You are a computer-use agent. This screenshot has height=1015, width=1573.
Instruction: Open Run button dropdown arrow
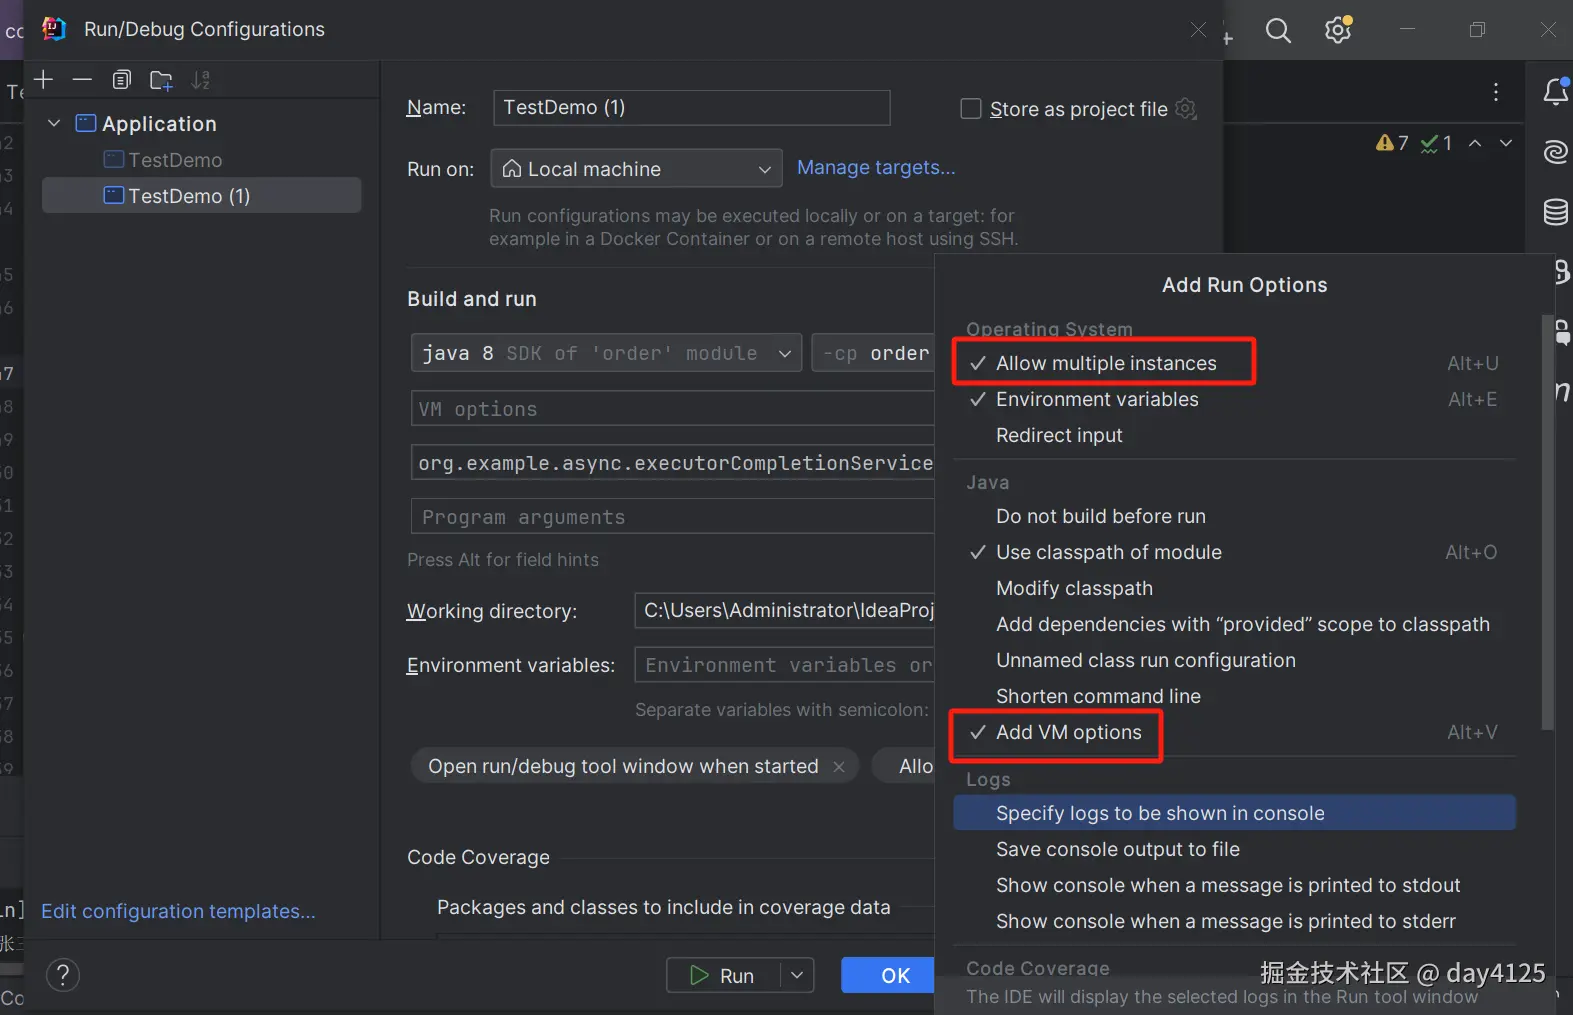(x=797, y=975)
